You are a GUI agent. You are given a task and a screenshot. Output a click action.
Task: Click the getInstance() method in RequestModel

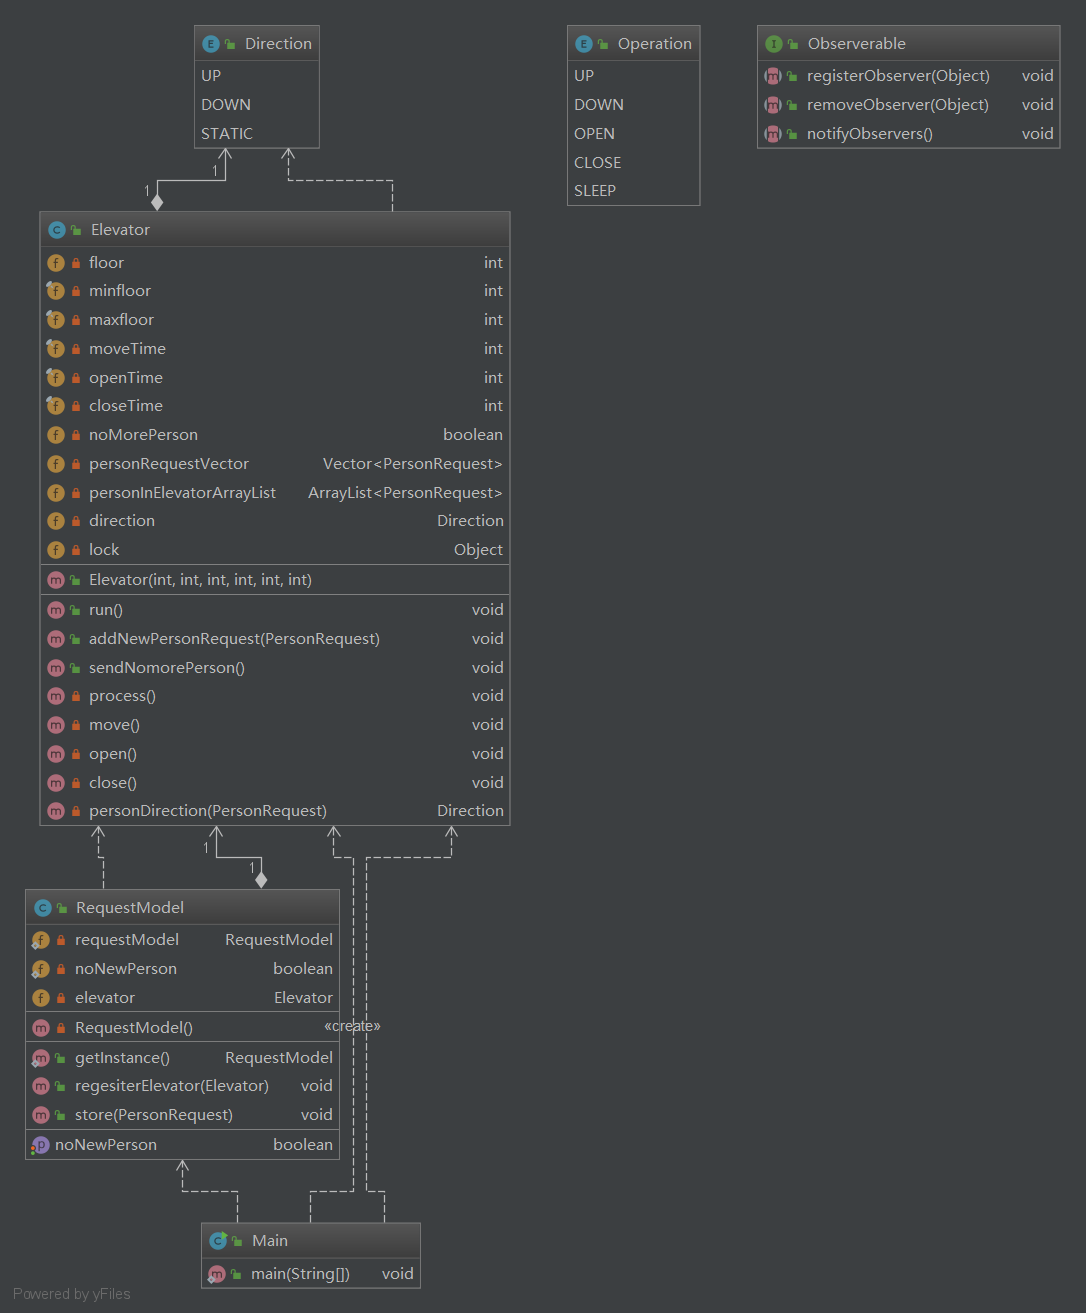pyautogui.click(x=122, y=1058)
